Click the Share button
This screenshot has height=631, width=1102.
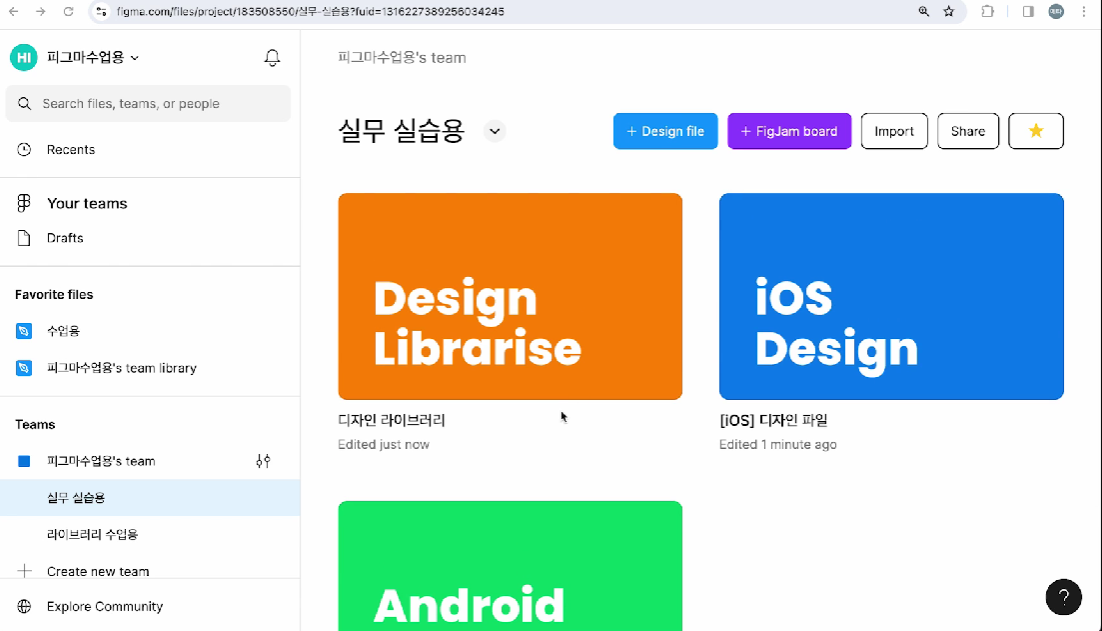tap(968, 131)
